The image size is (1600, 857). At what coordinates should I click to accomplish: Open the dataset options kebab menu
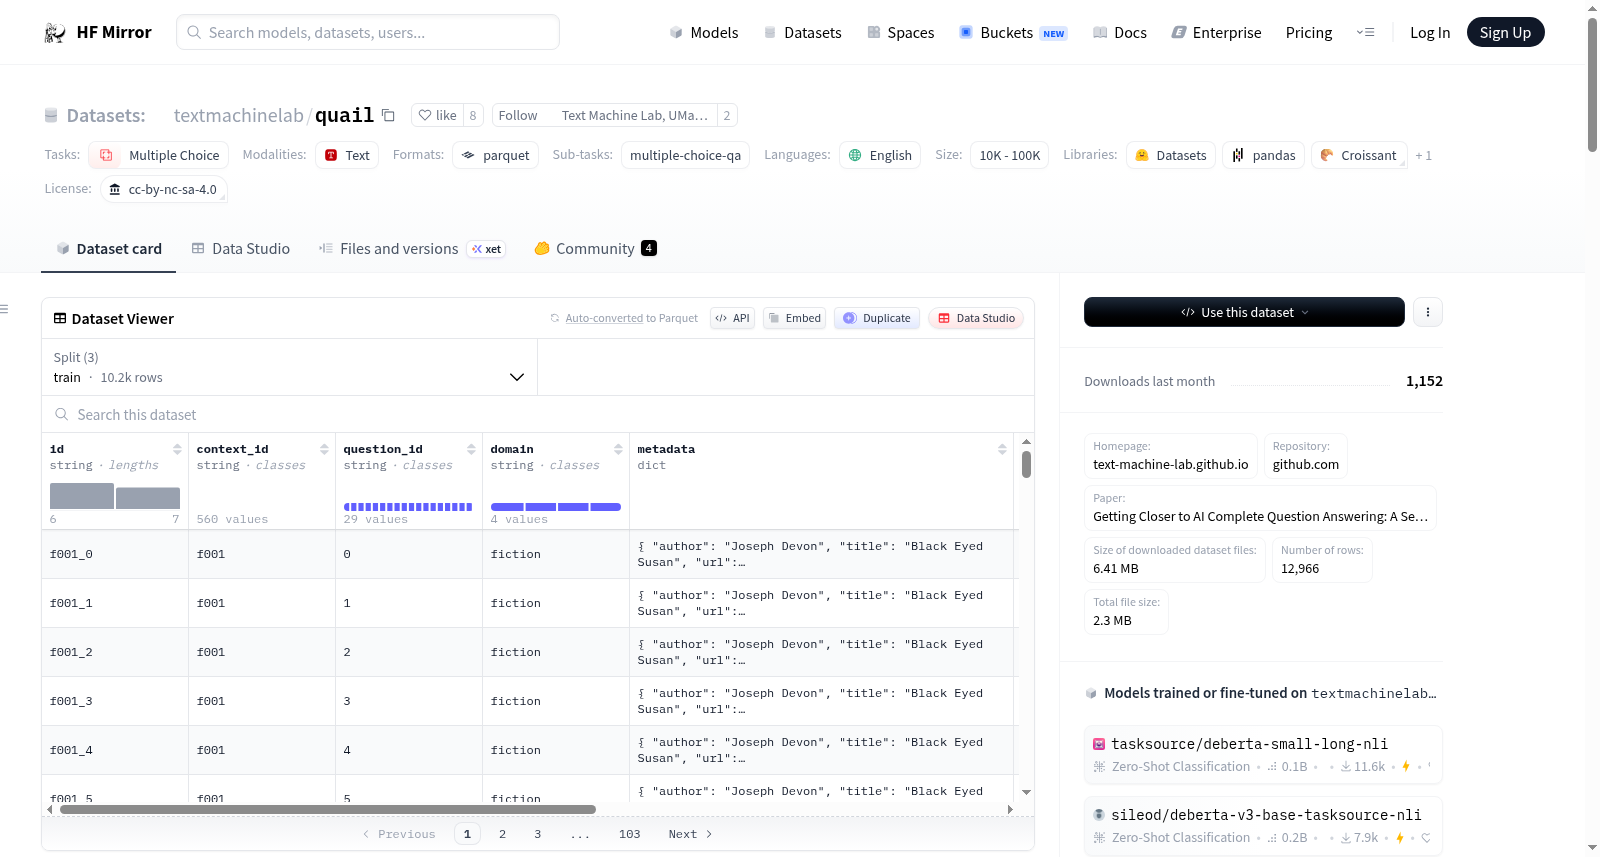1428,312
